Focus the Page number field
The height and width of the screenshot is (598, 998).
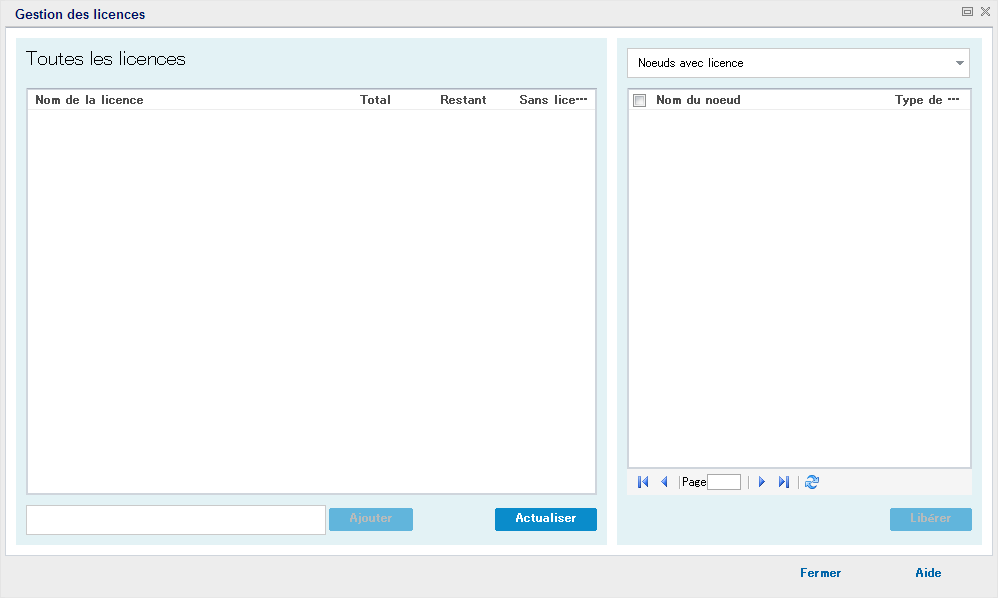pos(724,482)
